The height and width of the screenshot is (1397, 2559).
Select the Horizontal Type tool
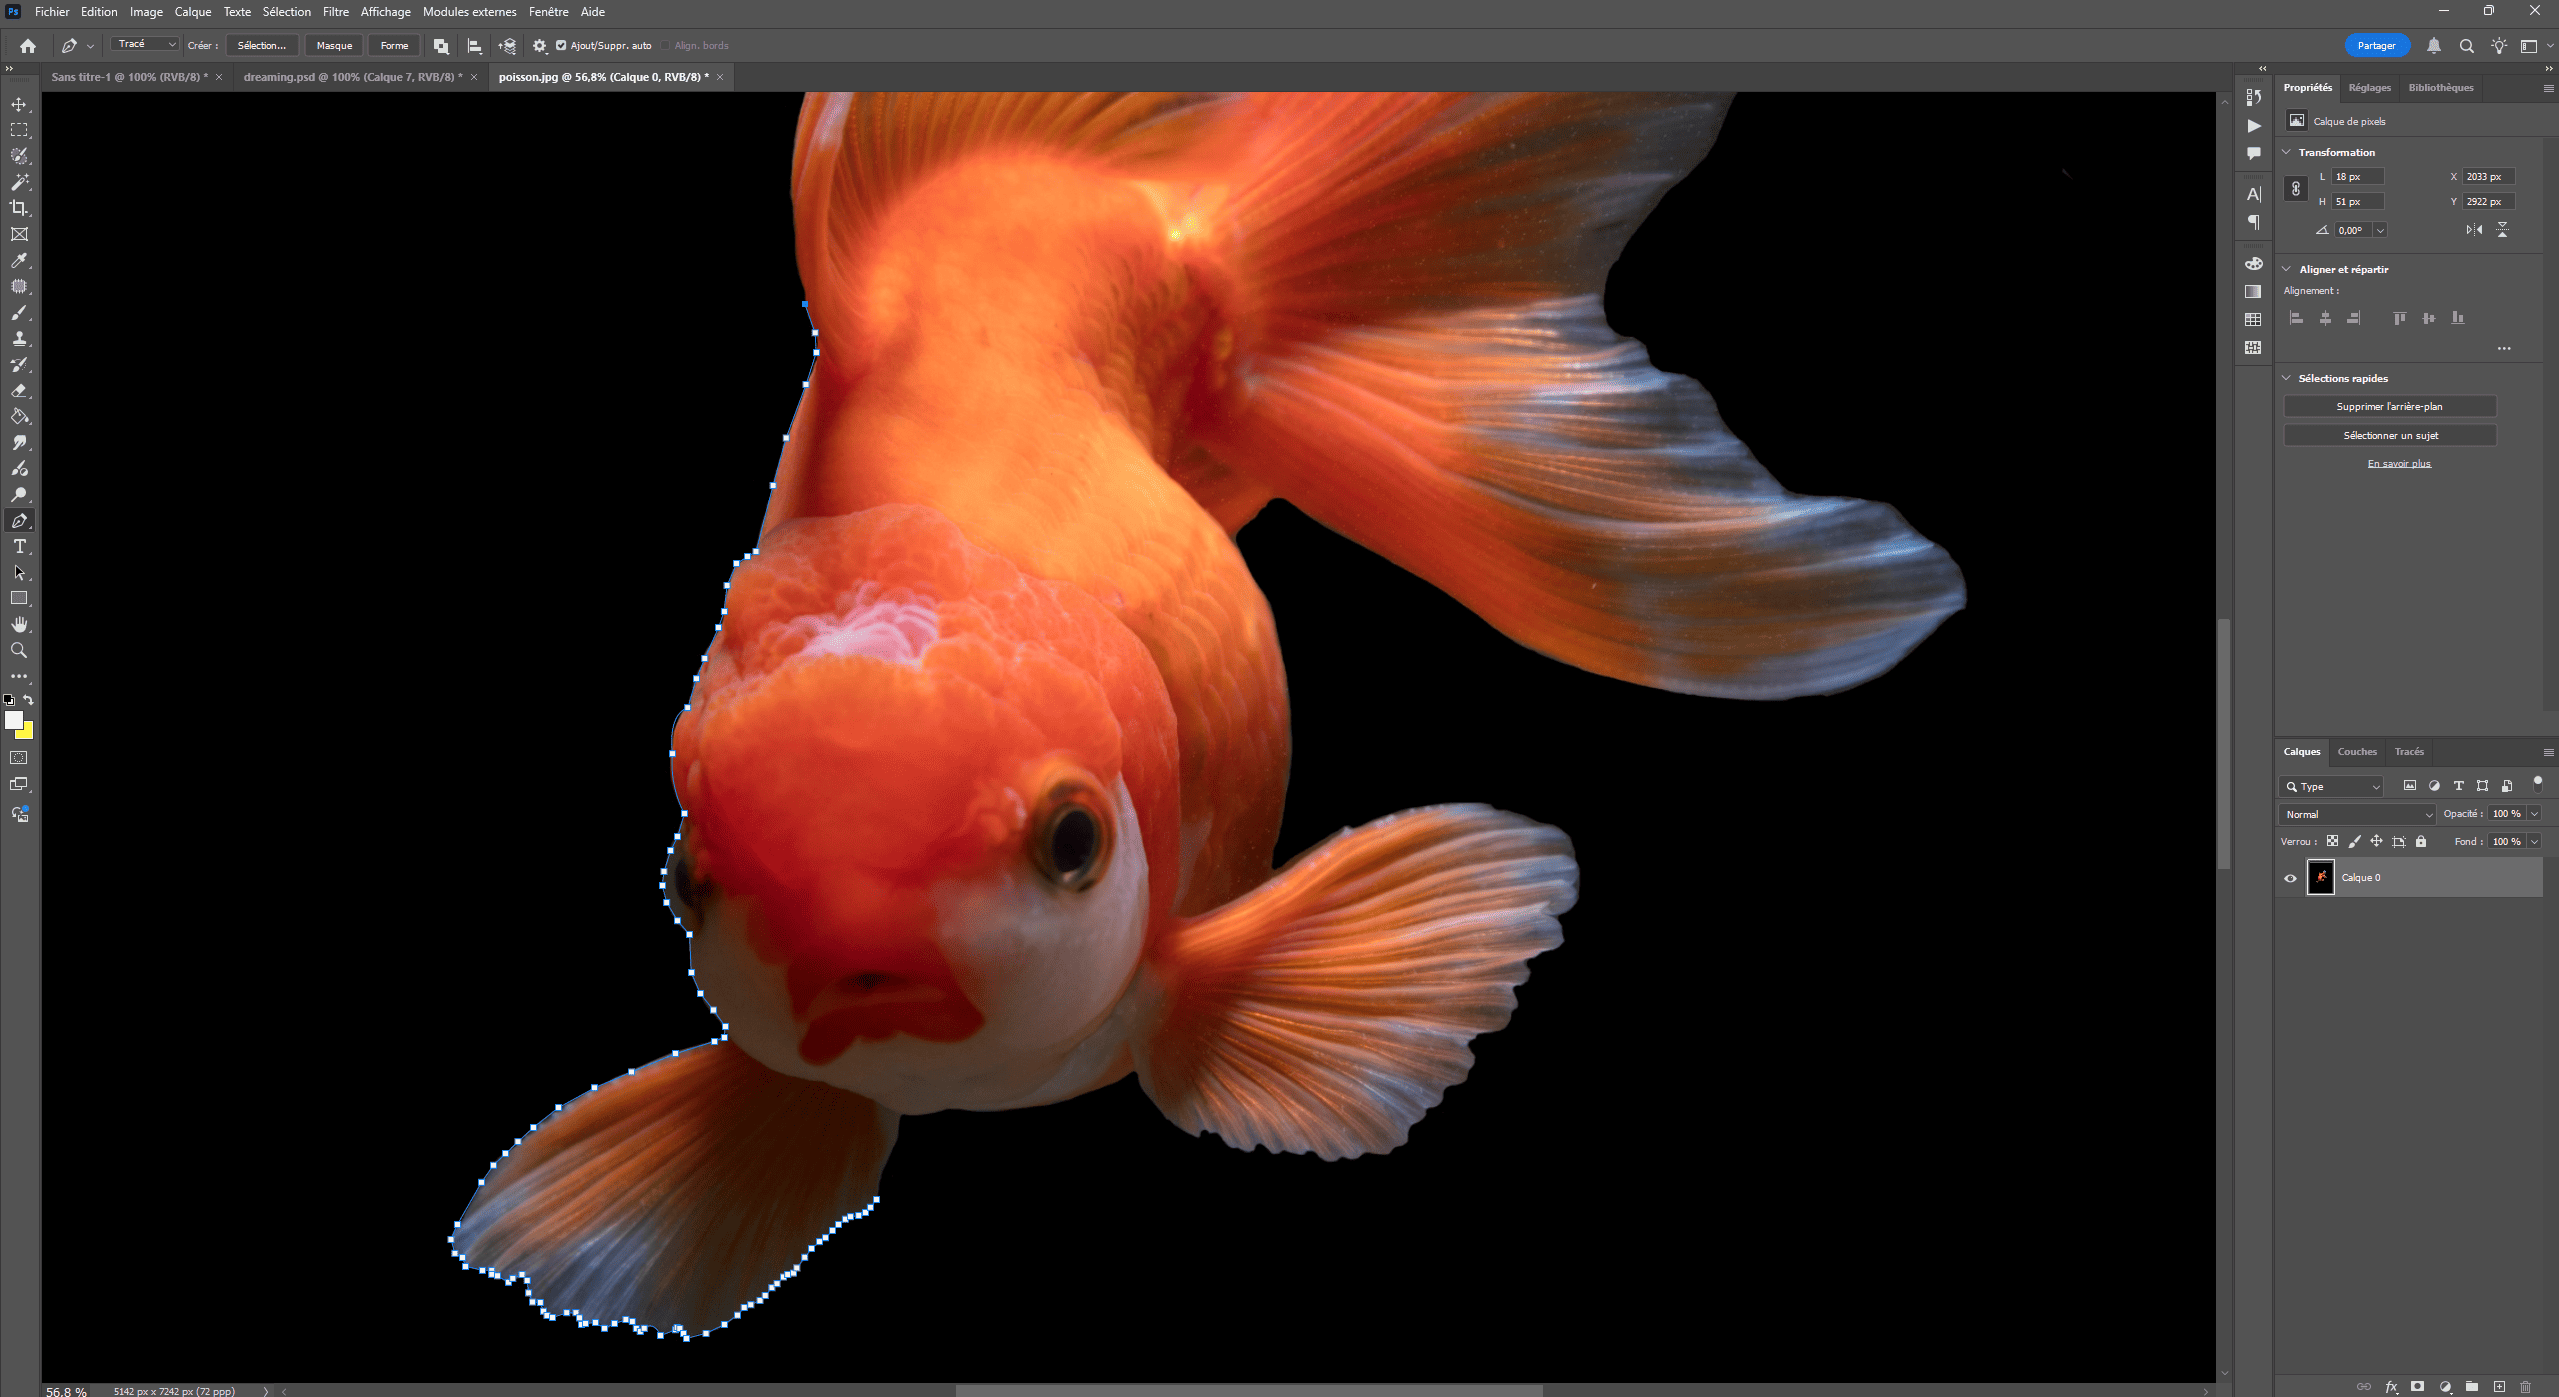tap(19, 546)
